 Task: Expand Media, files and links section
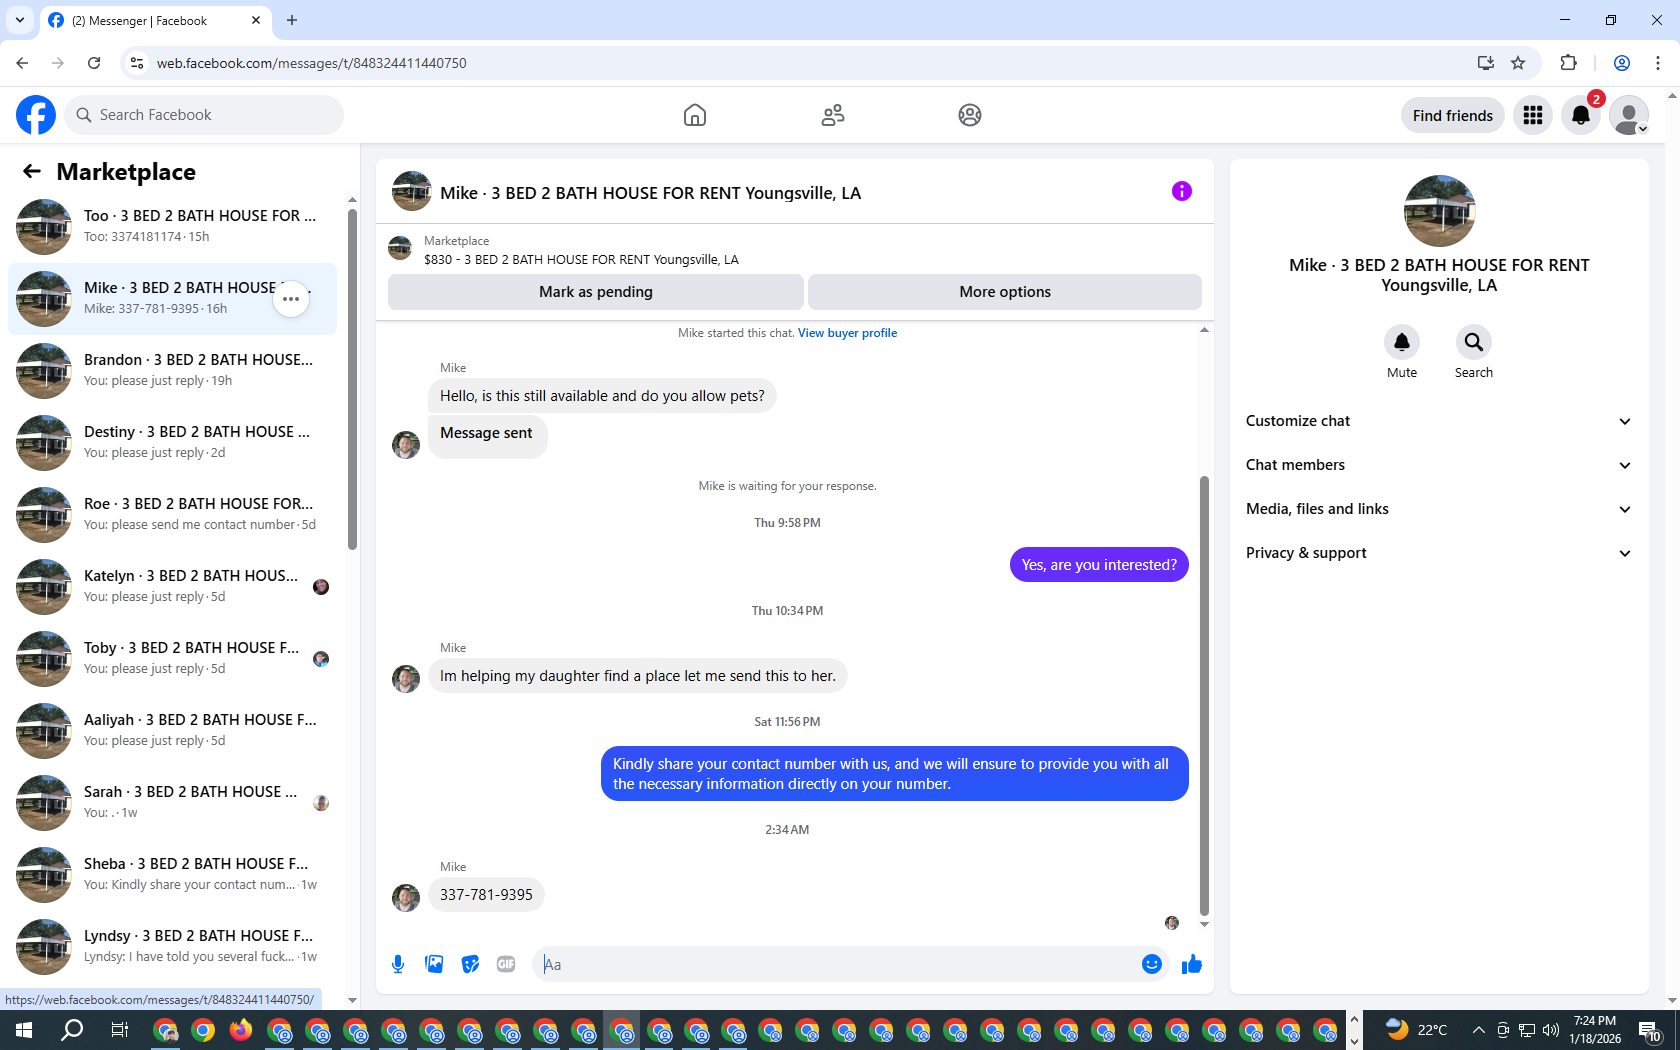[x=1439, y=509]
